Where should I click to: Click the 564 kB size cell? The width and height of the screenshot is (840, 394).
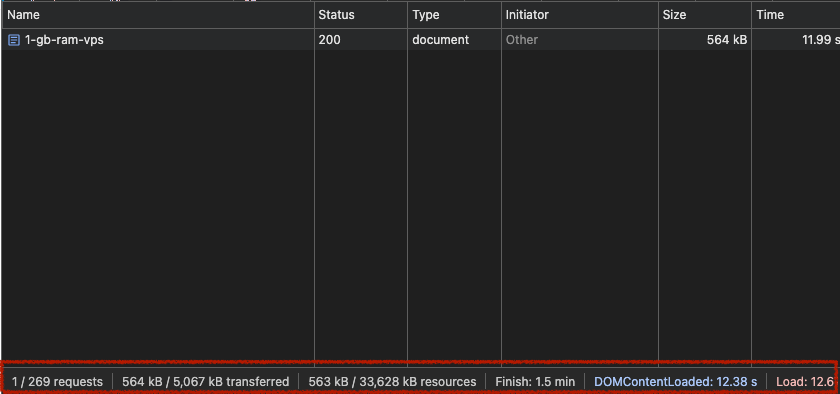pos(704,40)
